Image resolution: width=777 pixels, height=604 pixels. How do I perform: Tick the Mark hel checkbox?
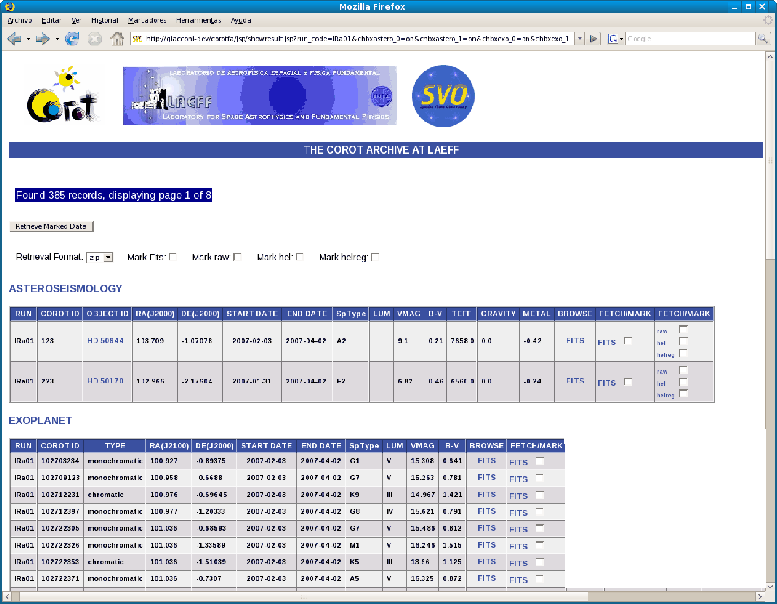[299, 257]
